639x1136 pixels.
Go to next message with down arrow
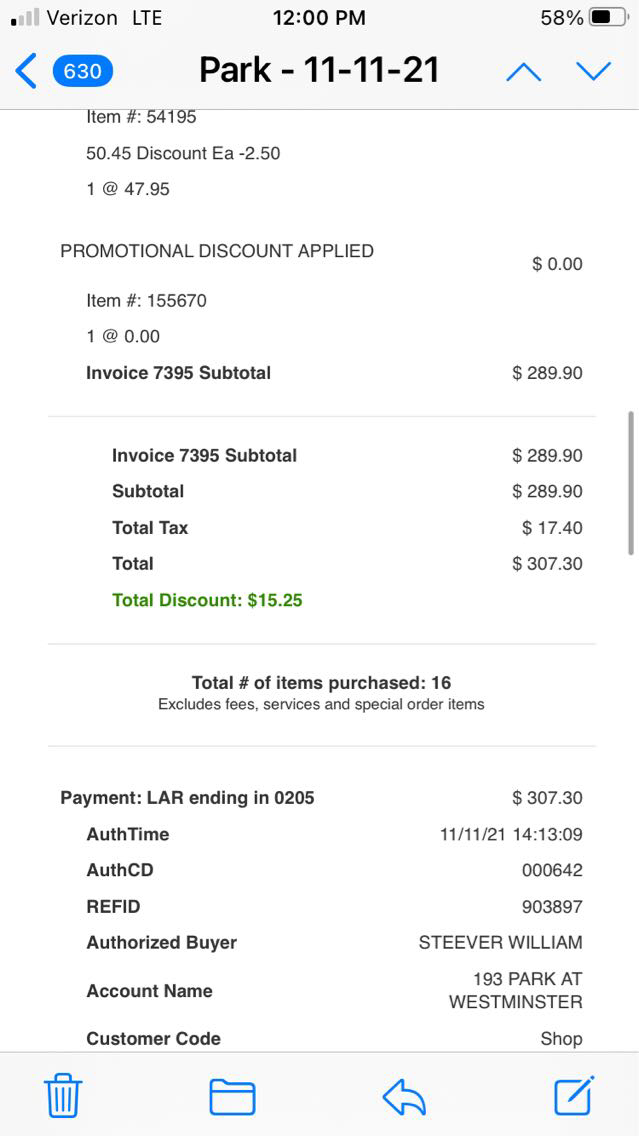pos(593,71)
